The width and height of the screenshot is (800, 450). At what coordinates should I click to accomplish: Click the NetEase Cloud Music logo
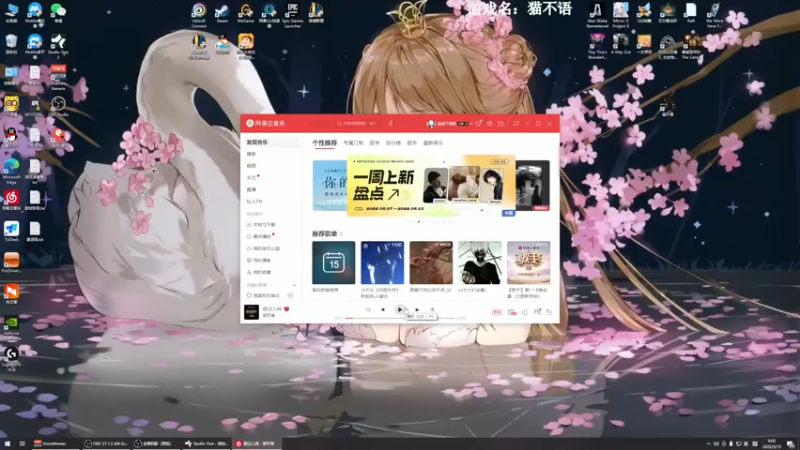(x=265, y=123)
